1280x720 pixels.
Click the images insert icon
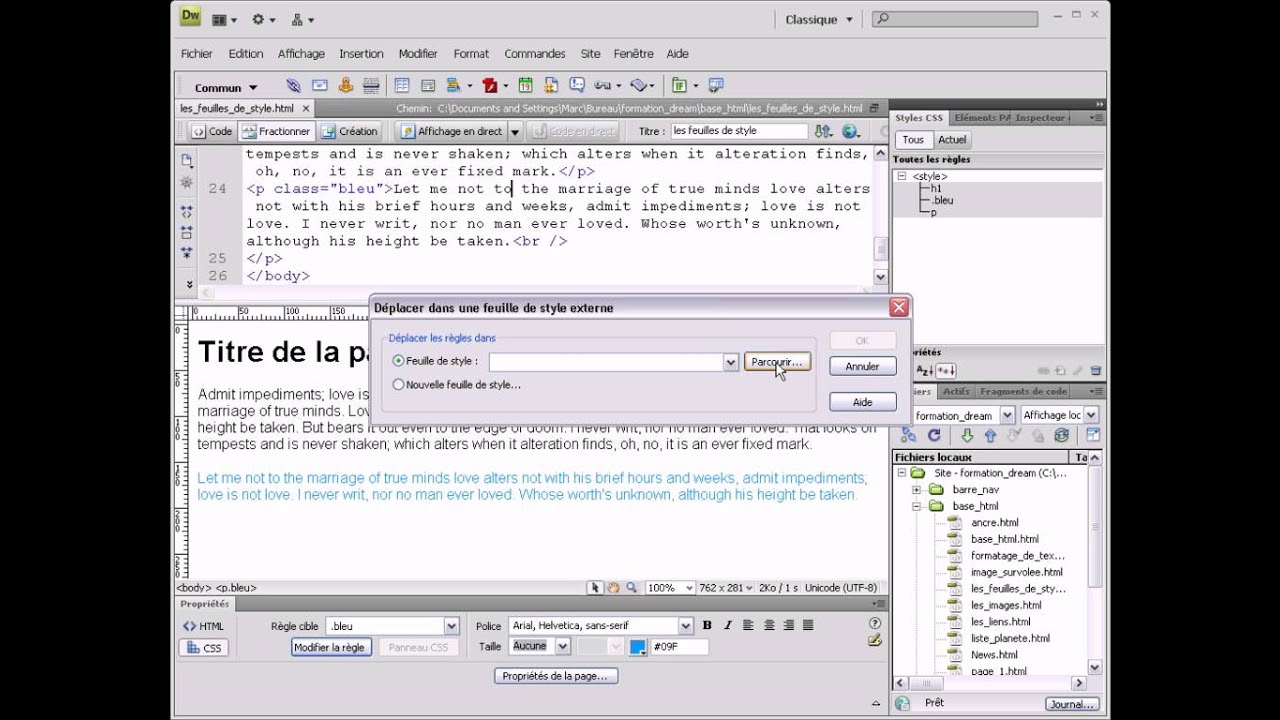coord(453,86)
